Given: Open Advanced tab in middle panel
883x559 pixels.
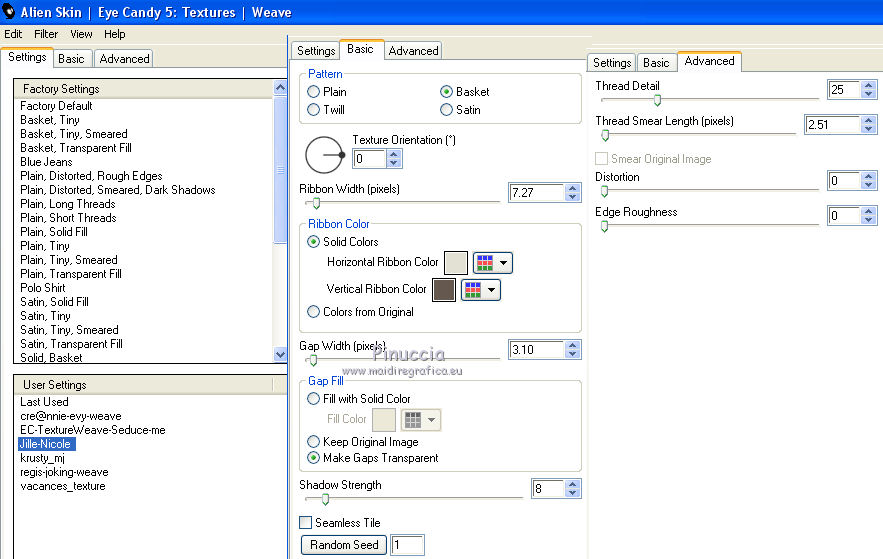Looking at the screenshot, I should [x=413, y=51].
